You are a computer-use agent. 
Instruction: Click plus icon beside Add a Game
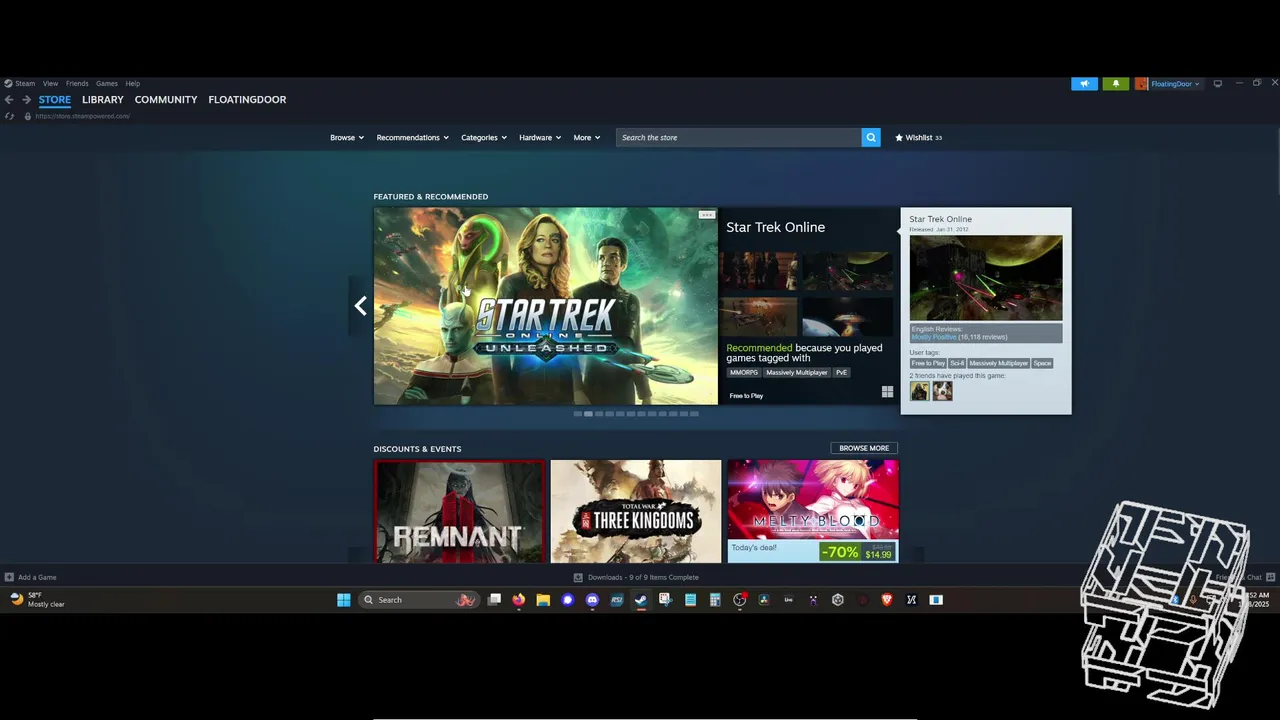click(9, 577)
